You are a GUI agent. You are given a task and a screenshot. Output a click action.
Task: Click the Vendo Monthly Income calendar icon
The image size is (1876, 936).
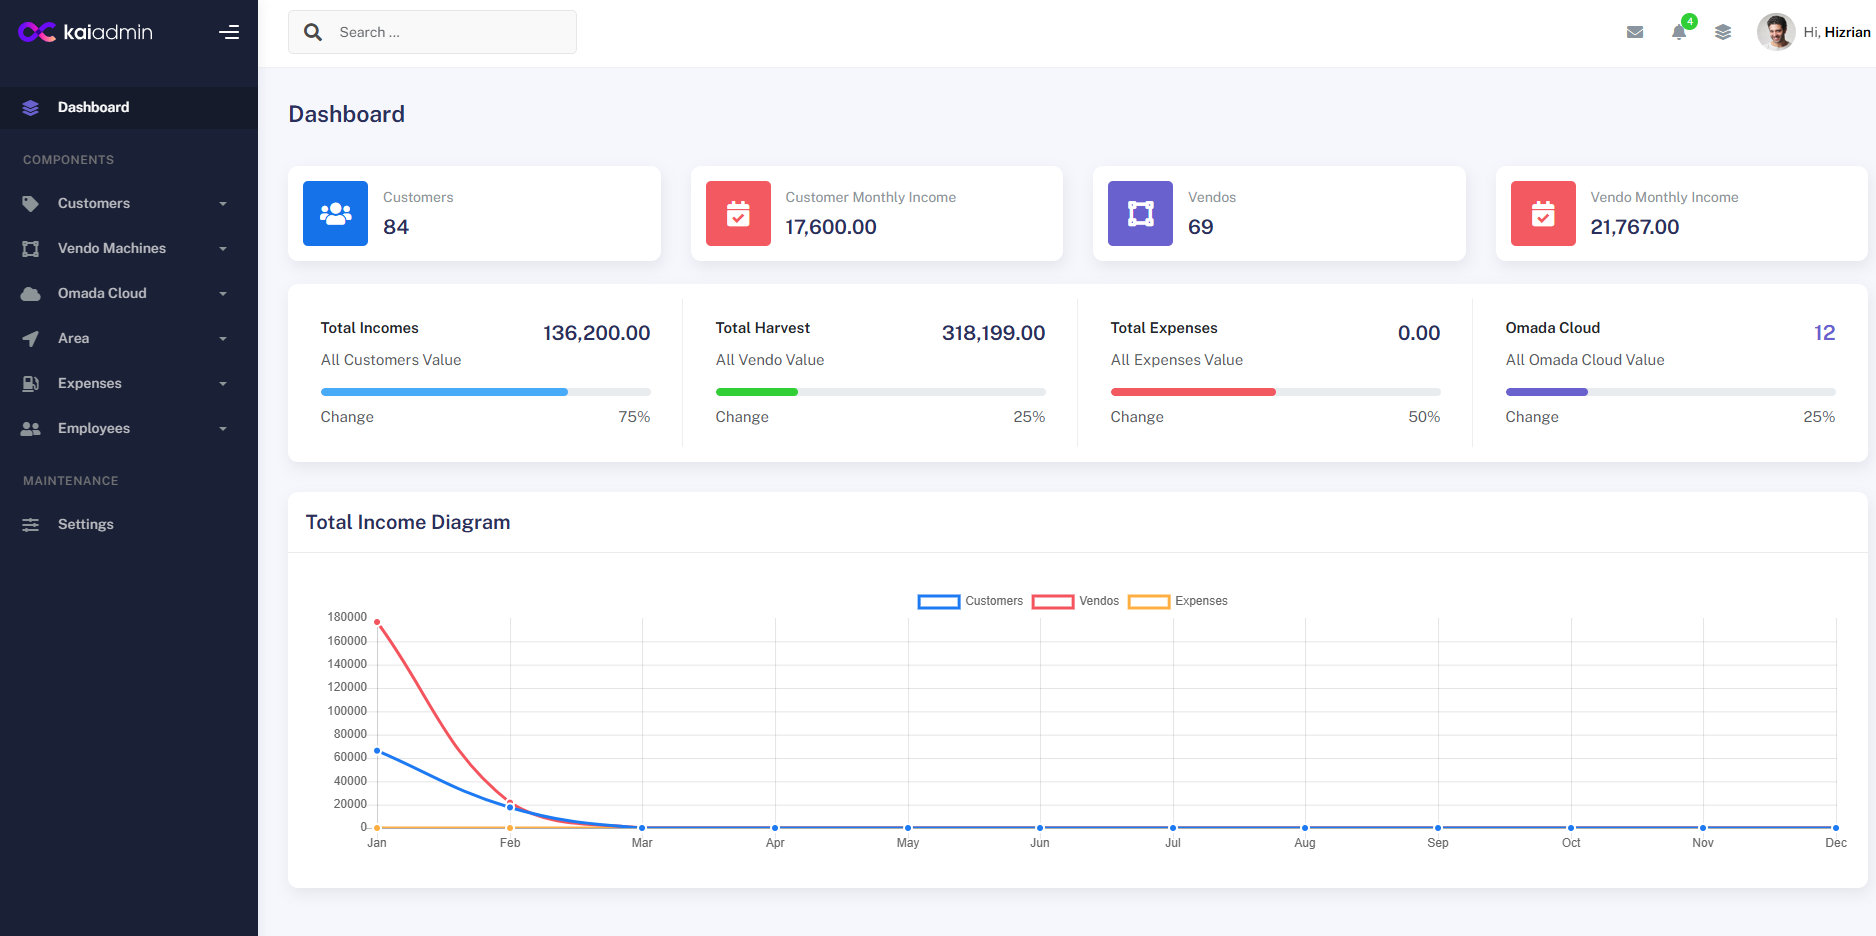[x=1543, y=213]
